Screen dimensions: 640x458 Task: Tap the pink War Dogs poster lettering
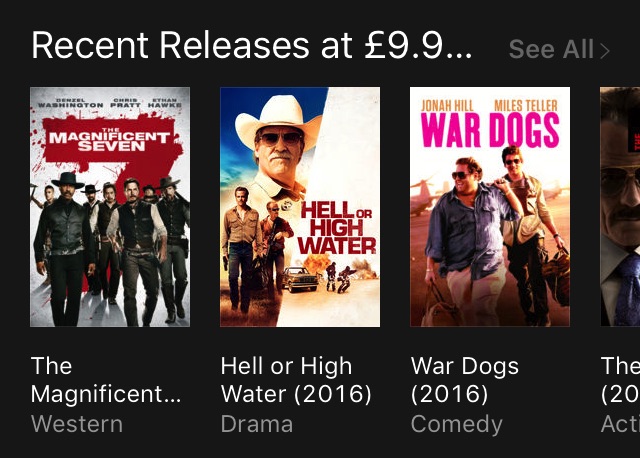(x=490, y=132)
